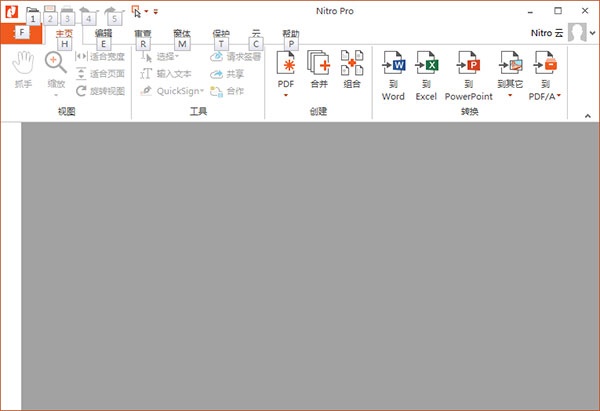Click the 共享 share button

(227, 73)
